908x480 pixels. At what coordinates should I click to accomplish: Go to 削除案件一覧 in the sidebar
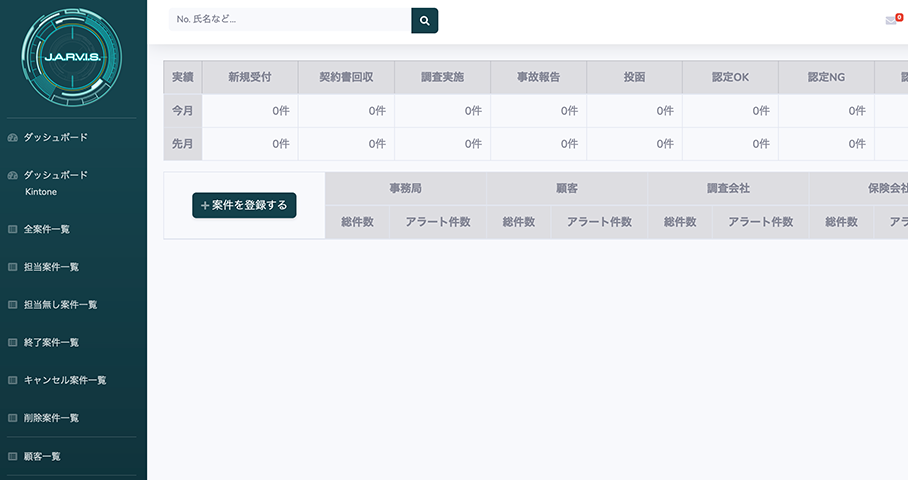coord(51,418)
